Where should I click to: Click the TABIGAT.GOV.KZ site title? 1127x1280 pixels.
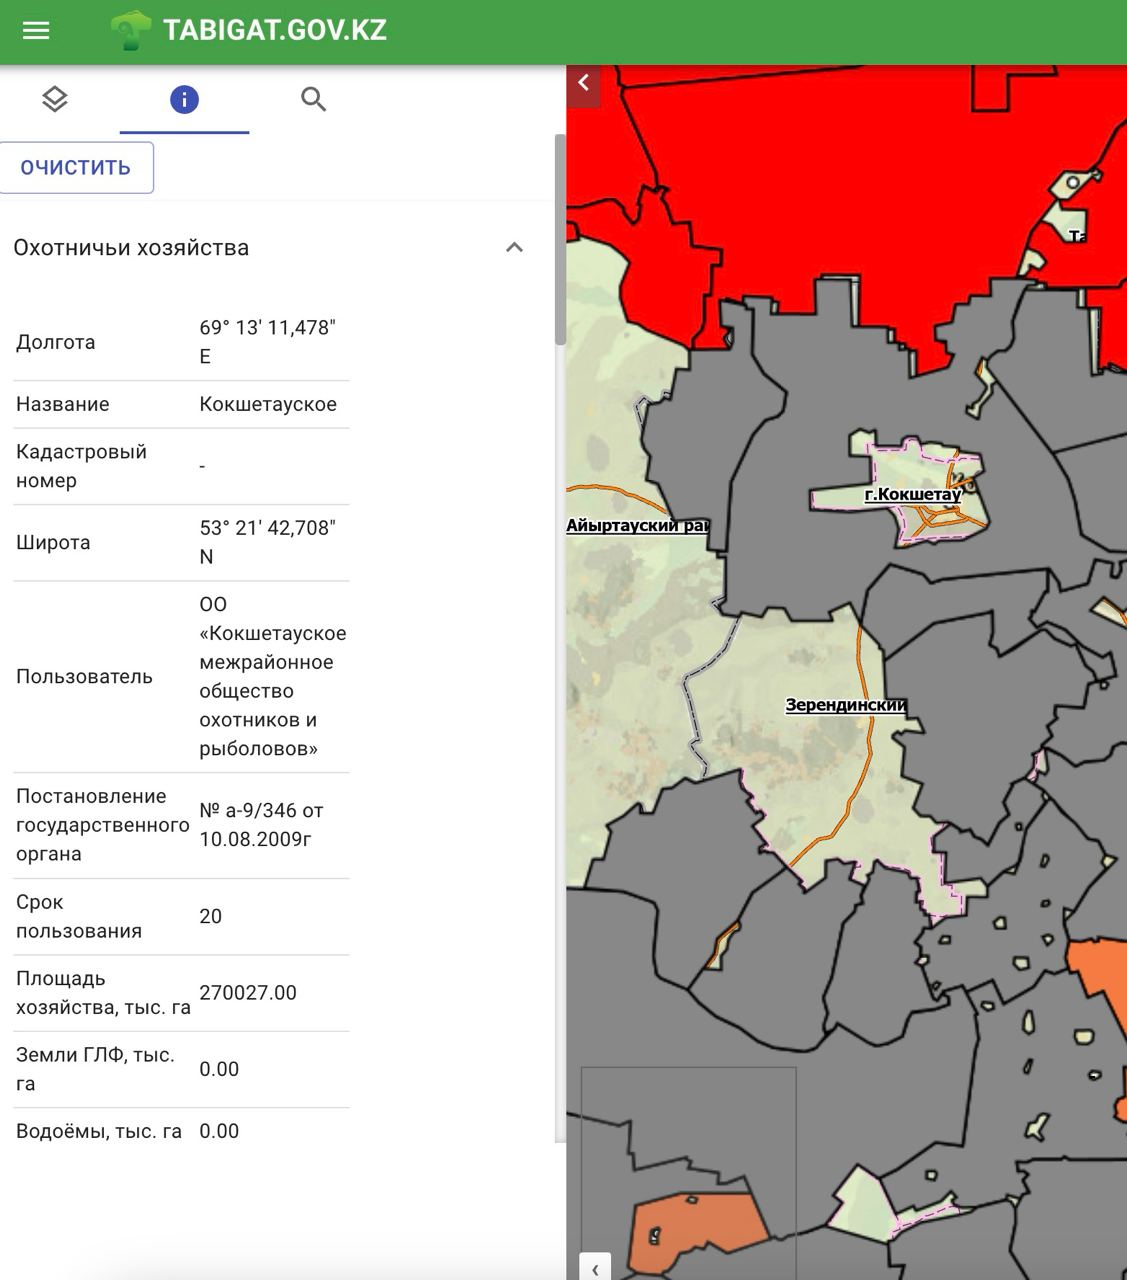pos(274,30)
